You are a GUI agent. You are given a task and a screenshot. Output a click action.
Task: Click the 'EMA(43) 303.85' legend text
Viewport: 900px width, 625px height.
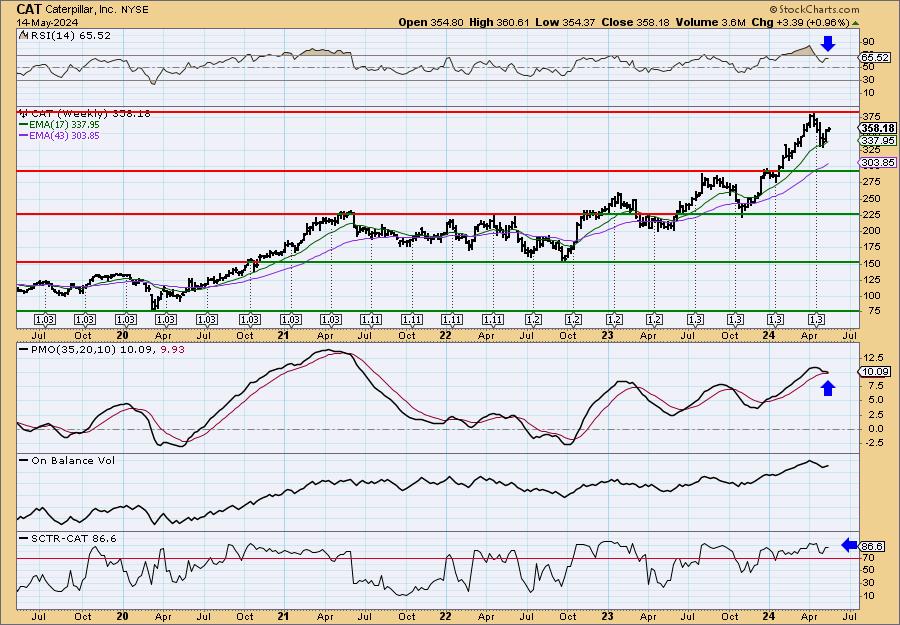click(65, 135)
